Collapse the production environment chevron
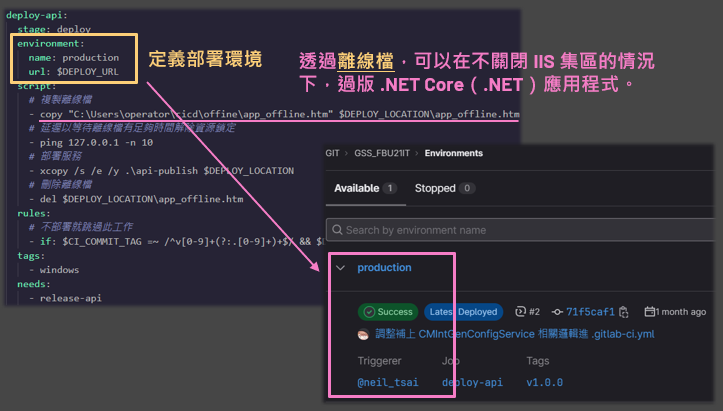 341,268
